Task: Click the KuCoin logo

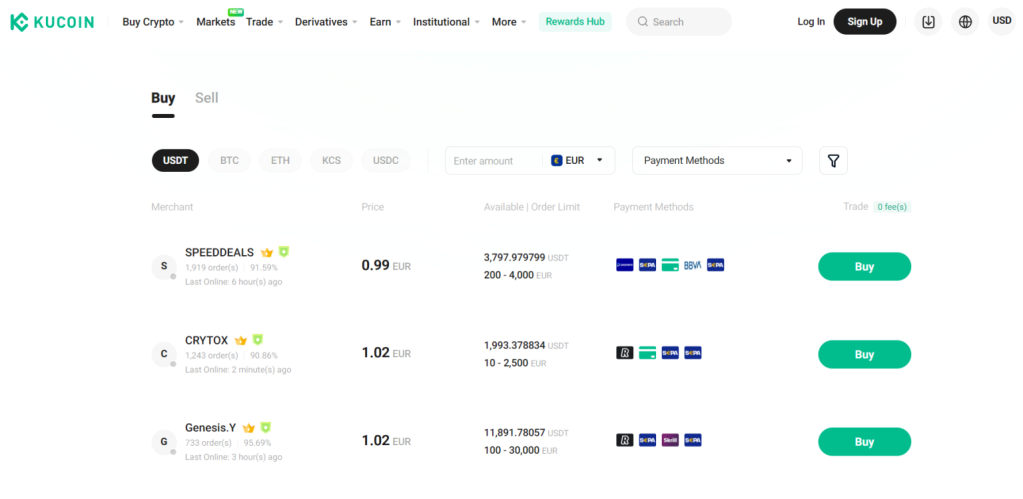Action: coord(52,21)
